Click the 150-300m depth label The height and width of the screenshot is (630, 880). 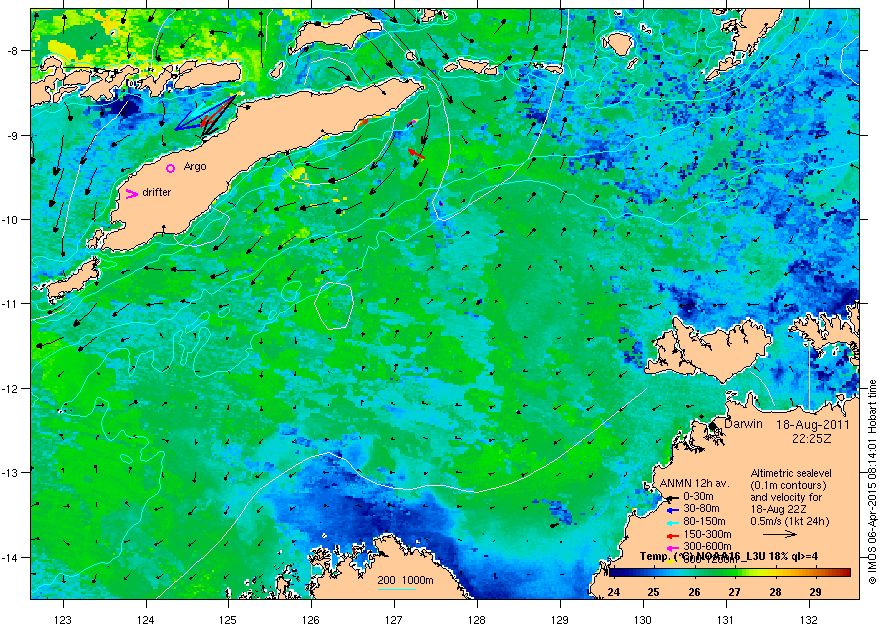pos(707,535)
